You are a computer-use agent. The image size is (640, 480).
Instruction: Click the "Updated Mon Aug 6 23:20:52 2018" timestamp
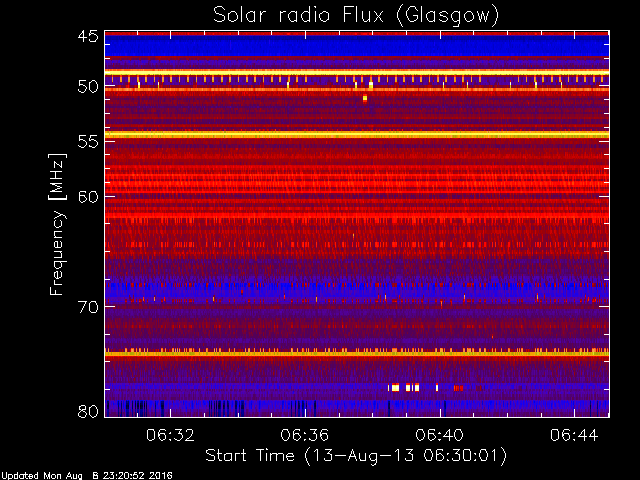pyautogui.click(x=87, y=476)
